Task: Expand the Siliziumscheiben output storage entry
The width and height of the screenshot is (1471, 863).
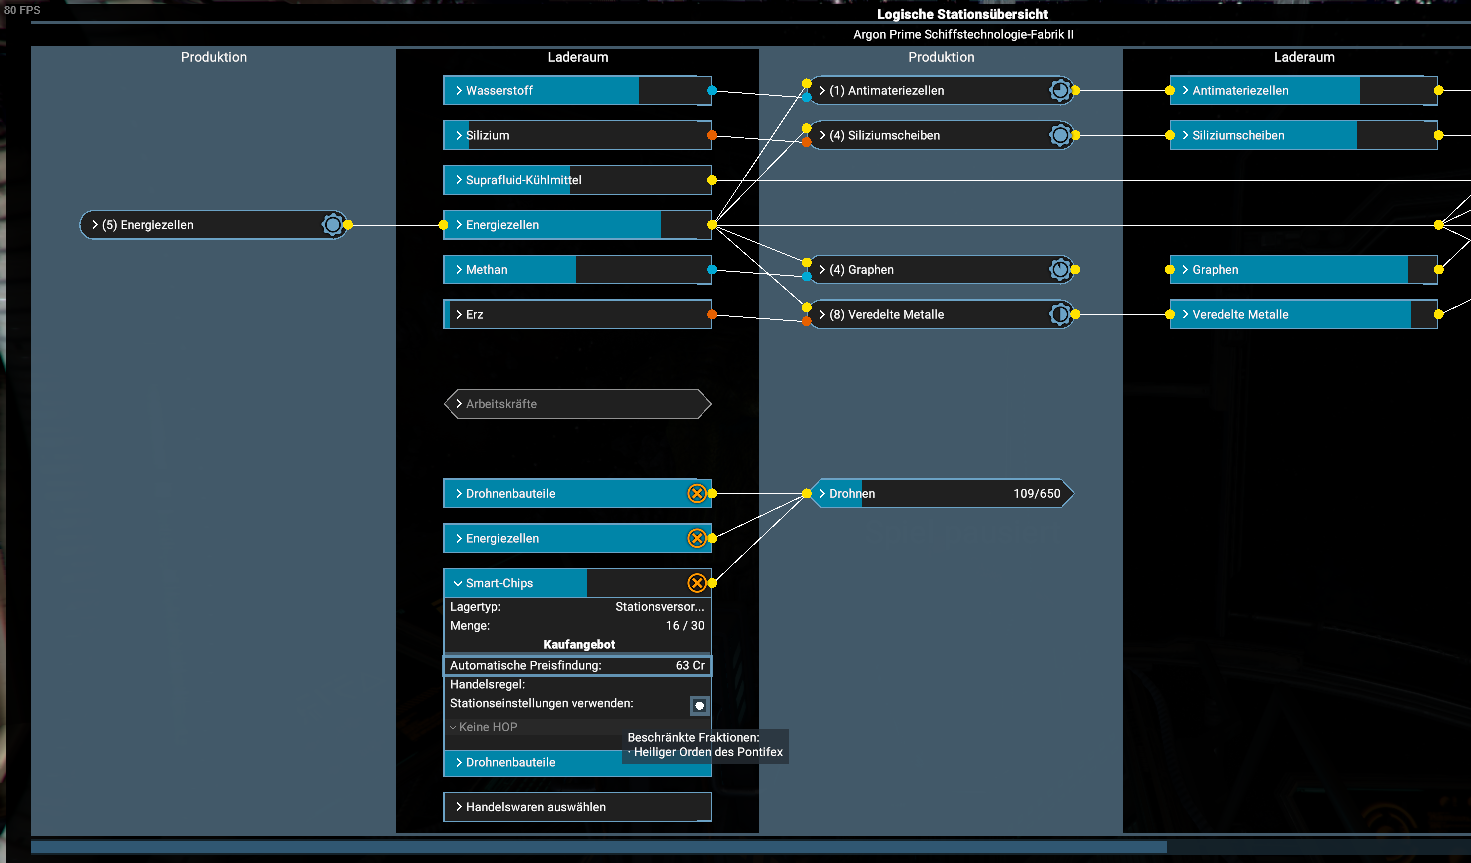Action: tap(1304, 135)
